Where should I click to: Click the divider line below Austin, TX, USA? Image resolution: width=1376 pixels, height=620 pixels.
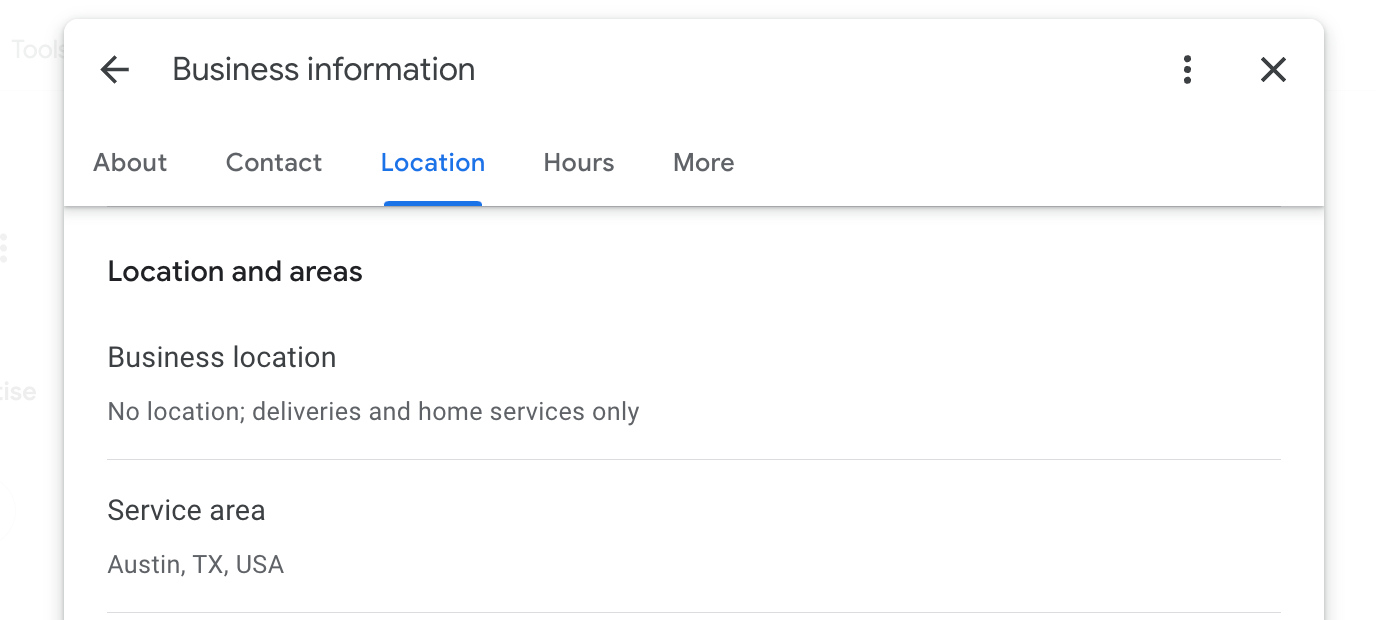pyautogui.click(x=694, y=612)
